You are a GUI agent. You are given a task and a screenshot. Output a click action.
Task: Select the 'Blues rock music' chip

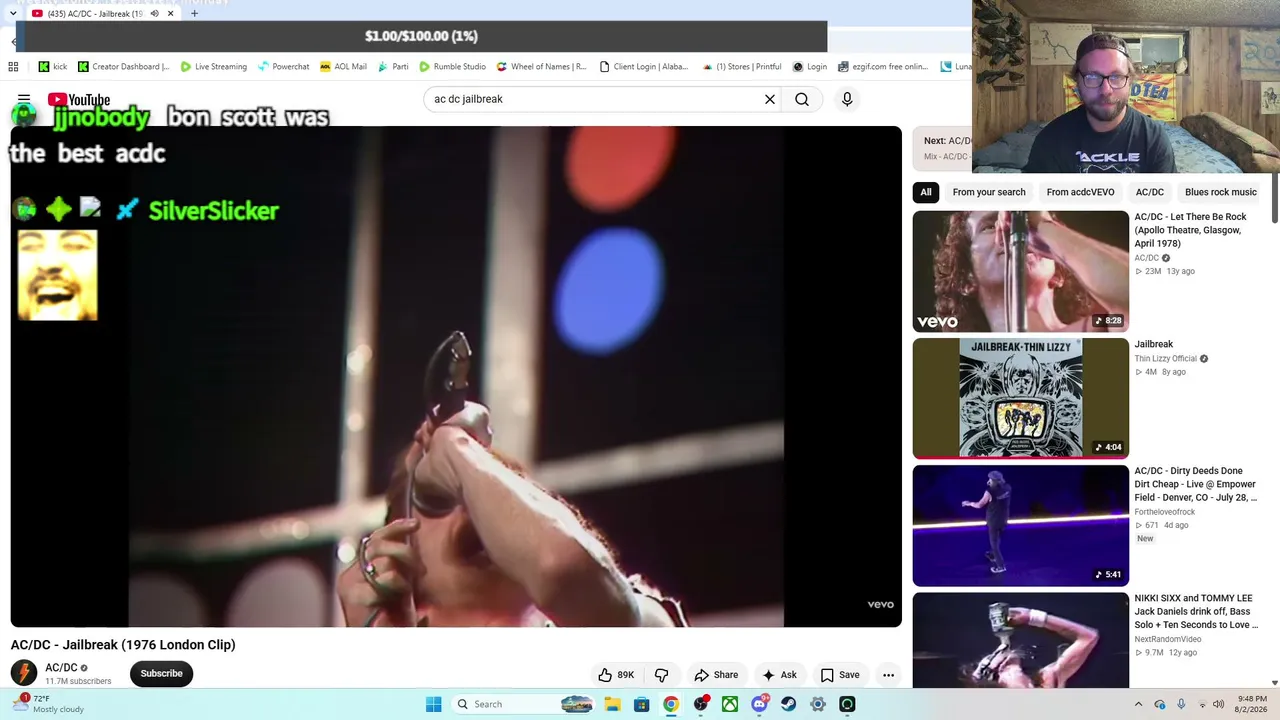tap(1220, 192)
